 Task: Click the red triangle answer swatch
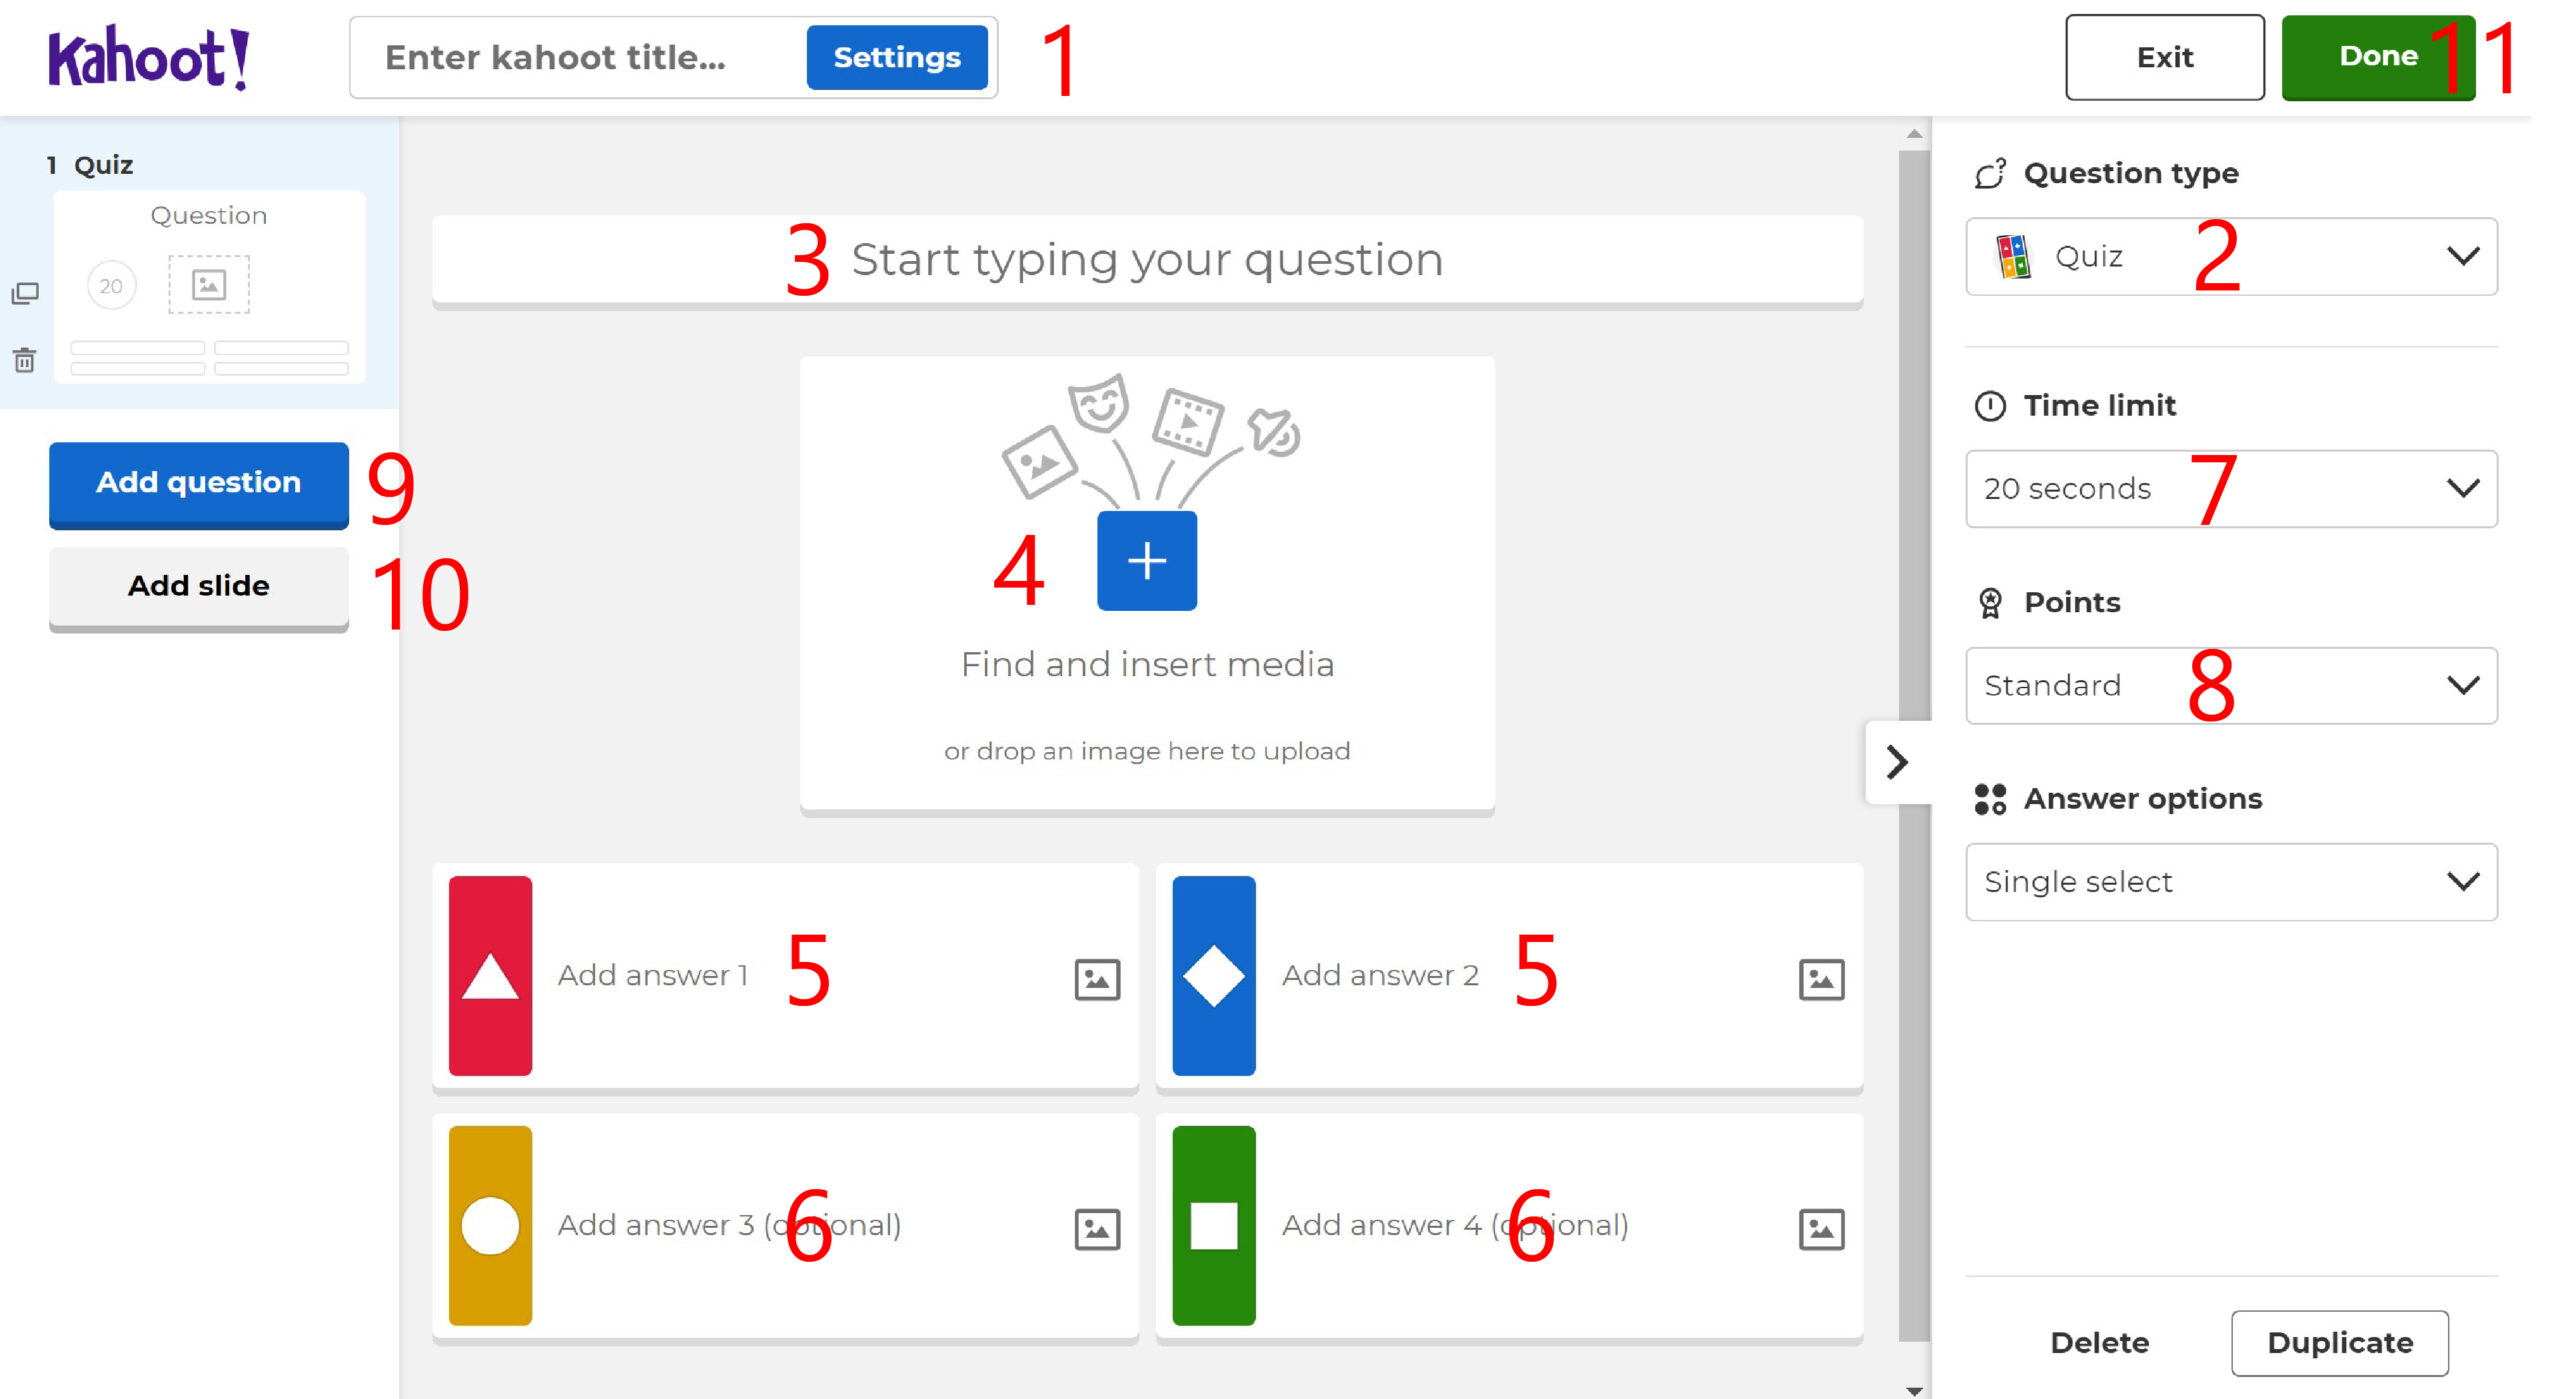[490, 976]
